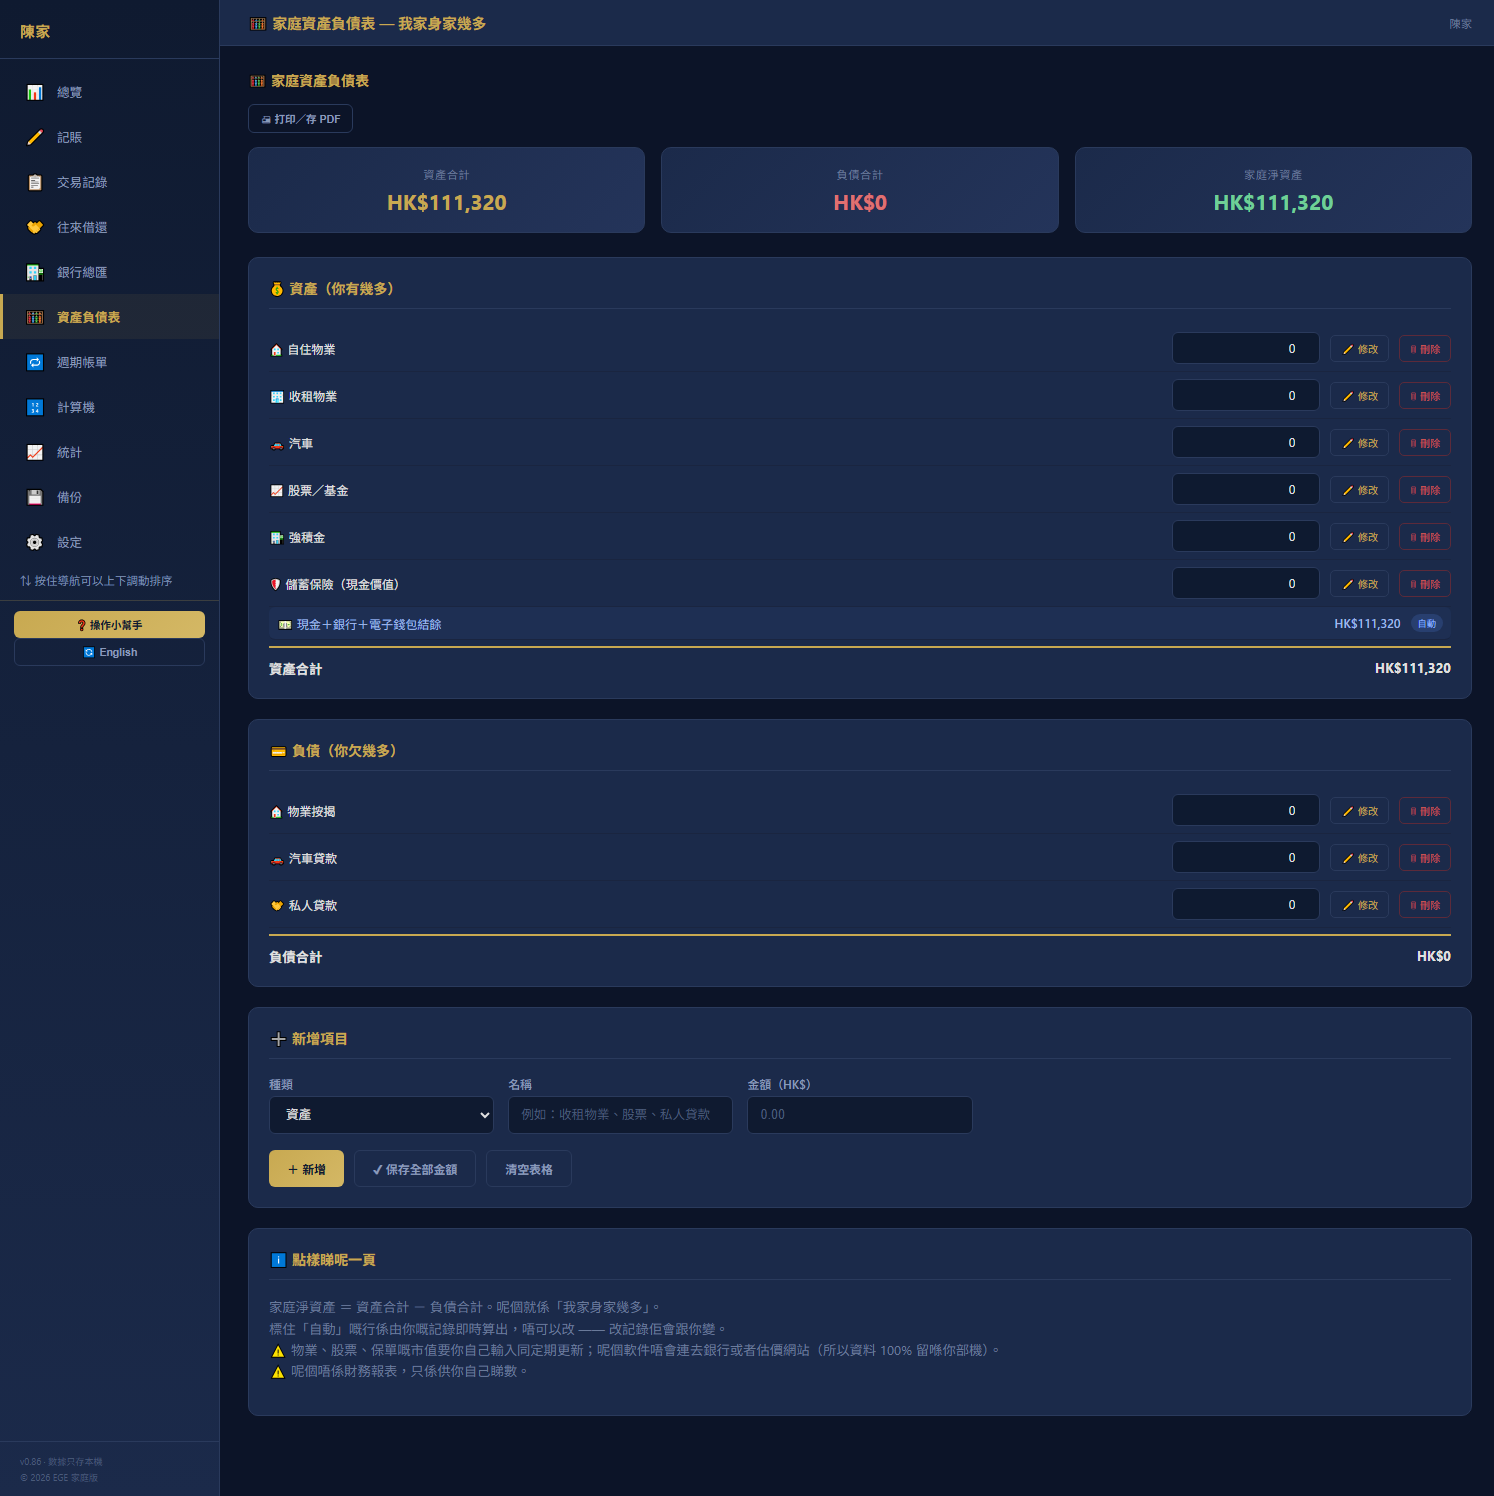The width and height of the screenshot is (1494, 1496).
Task: Click the 家庭淨資產 summary card
Action: pos(1273,190)
